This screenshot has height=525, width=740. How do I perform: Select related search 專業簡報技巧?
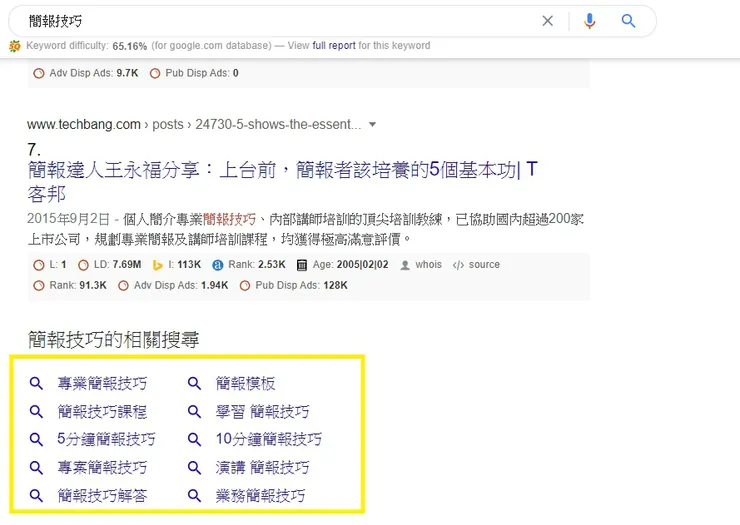tap(102, 383)
